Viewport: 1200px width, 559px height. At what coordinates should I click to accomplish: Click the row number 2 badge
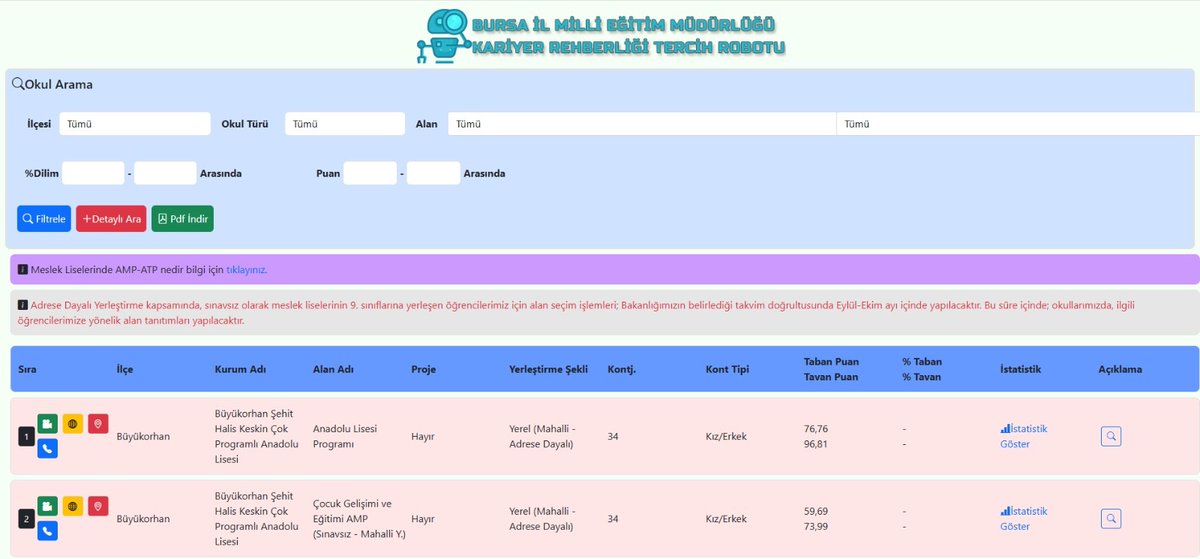[25, 519]
